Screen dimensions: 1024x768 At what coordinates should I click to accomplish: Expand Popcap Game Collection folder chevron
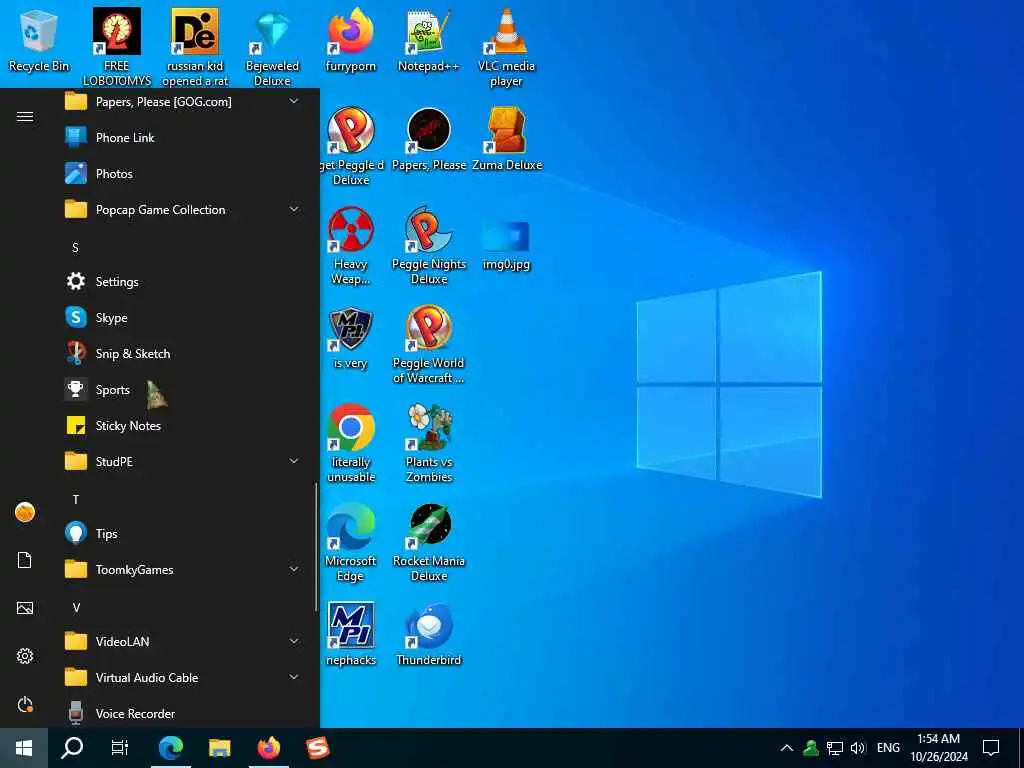[x=294, y=209]
